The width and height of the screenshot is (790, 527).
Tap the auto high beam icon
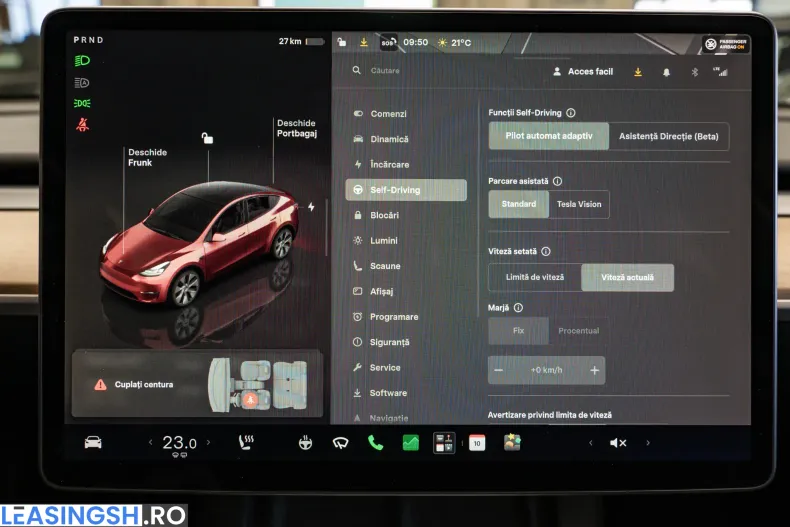82,82
